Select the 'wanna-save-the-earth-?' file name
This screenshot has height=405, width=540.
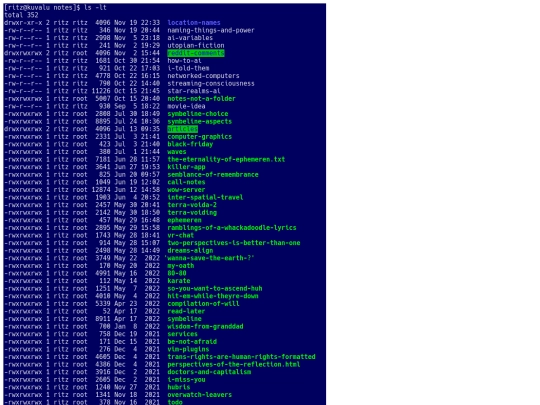(209, 258)
